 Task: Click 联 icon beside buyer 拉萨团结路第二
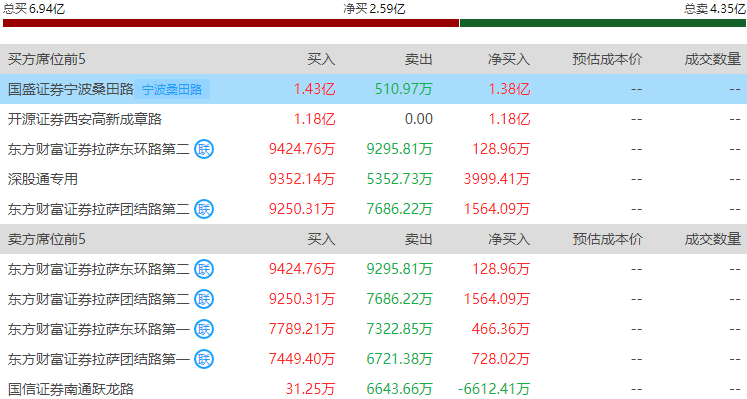[204, 209]
